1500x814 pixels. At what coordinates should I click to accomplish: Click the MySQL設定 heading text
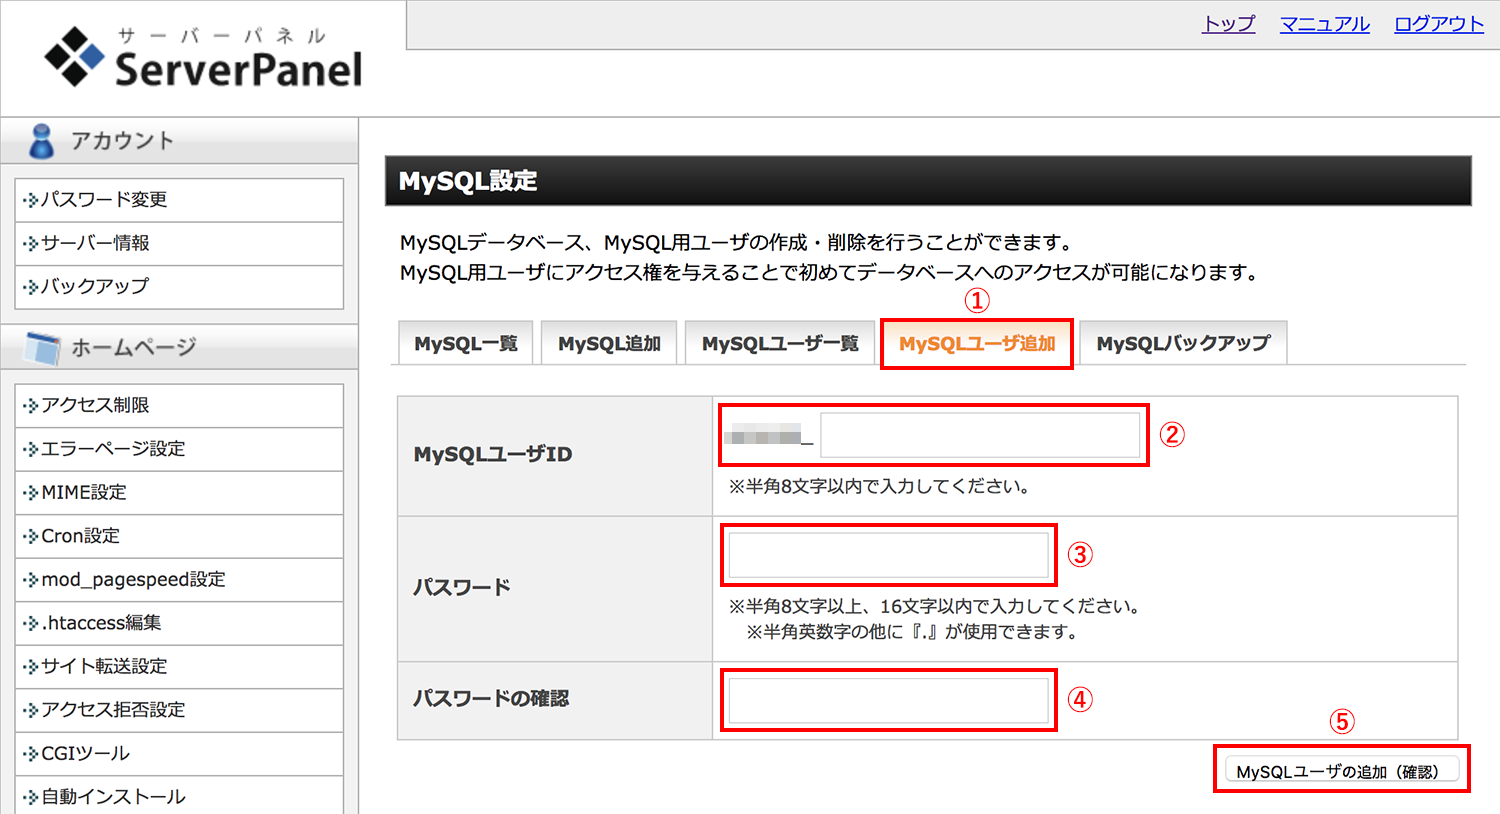click(468, 181)
